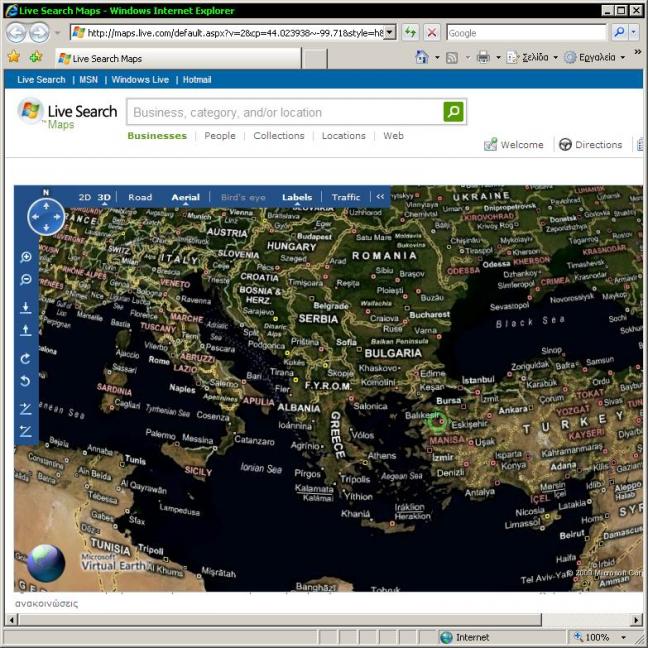
Task: Lower altitude with the down-arrow-over-line icon
Action: [x=26, y=307]
